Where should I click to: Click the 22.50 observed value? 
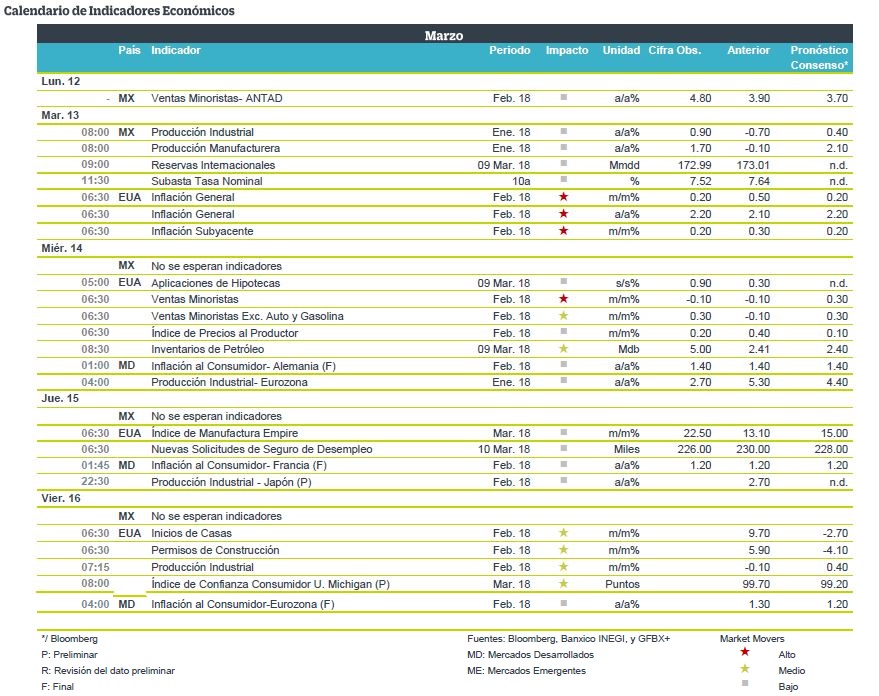[x=697, y=433]
